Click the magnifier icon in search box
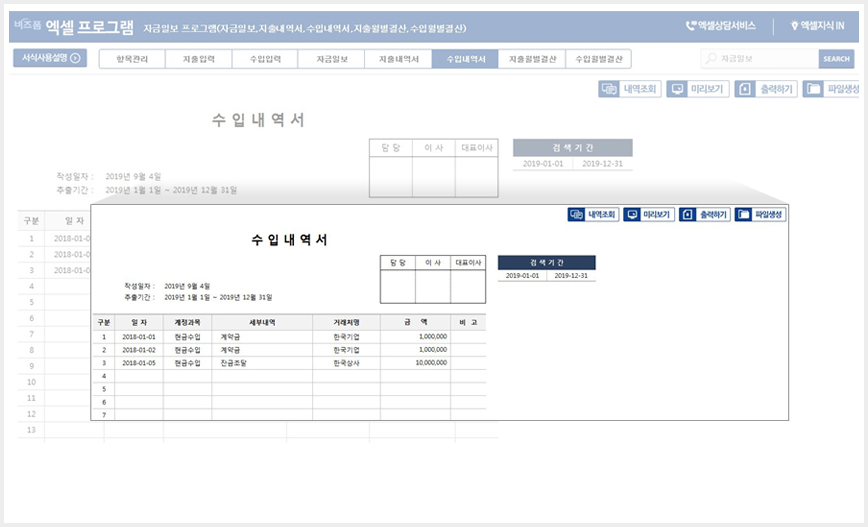 pos(711,58)
